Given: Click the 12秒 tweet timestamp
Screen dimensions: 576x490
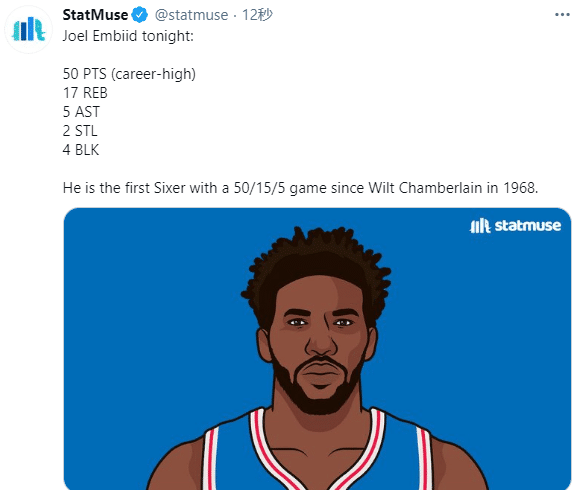Looking at the screenshot, I should tap(257, 15).
